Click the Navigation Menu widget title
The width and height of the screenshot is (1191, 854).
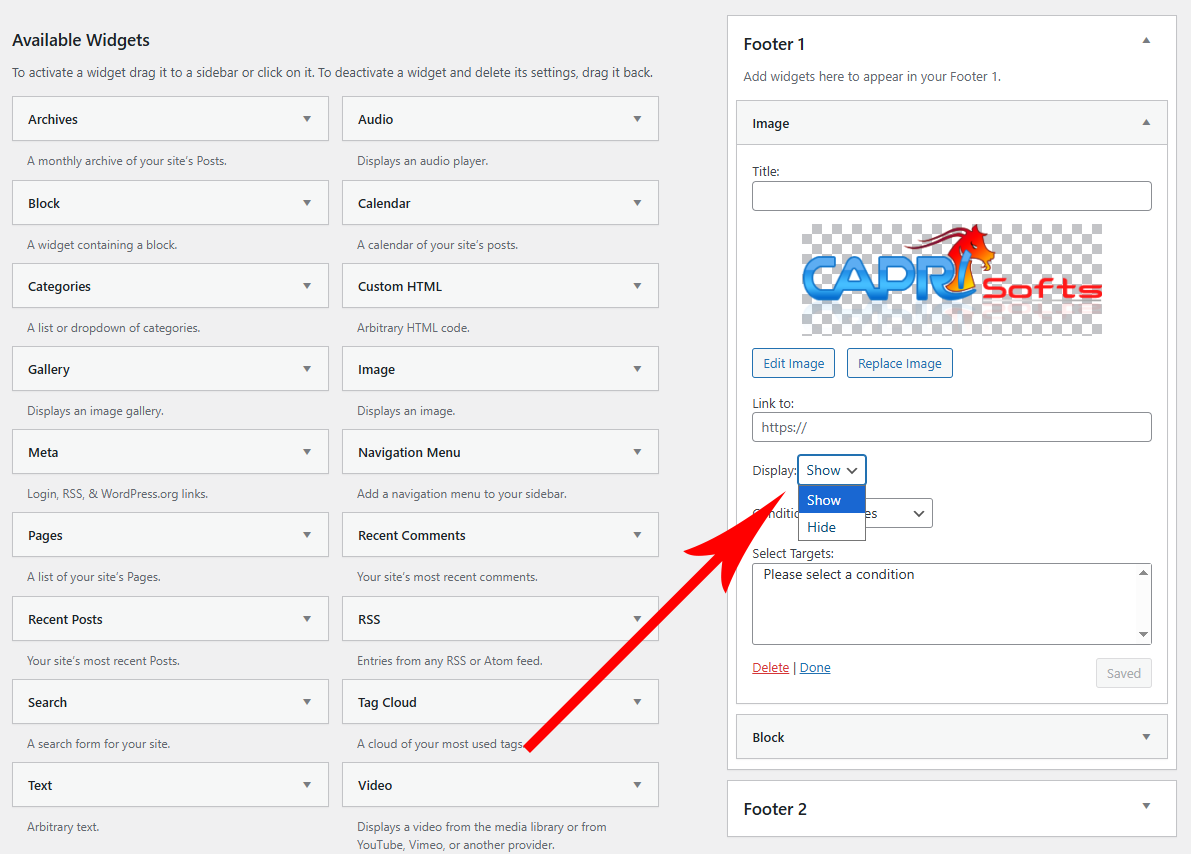pos(409,452)
